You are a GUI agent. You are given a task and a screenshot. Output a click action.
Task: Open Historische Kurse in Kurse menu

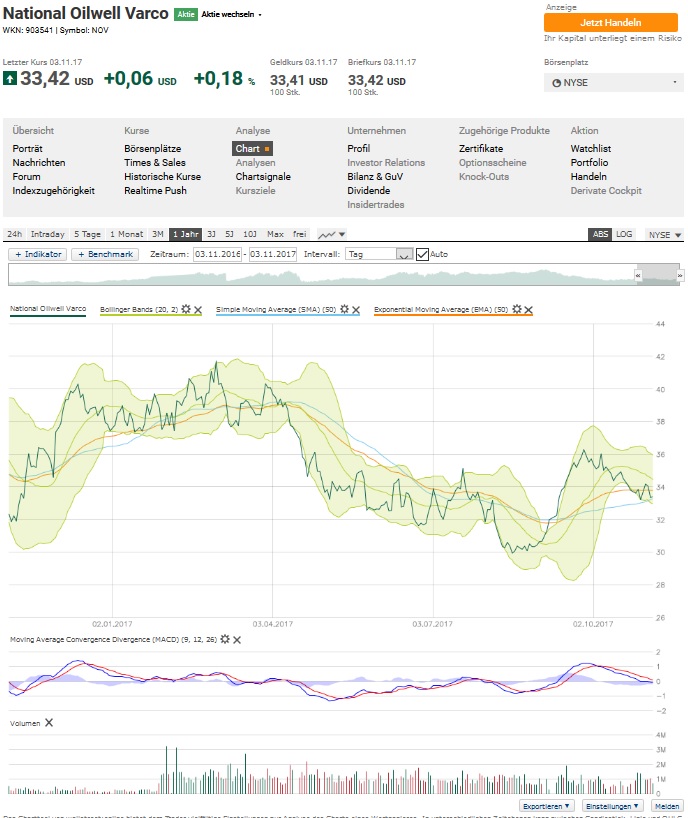[162, 176]
